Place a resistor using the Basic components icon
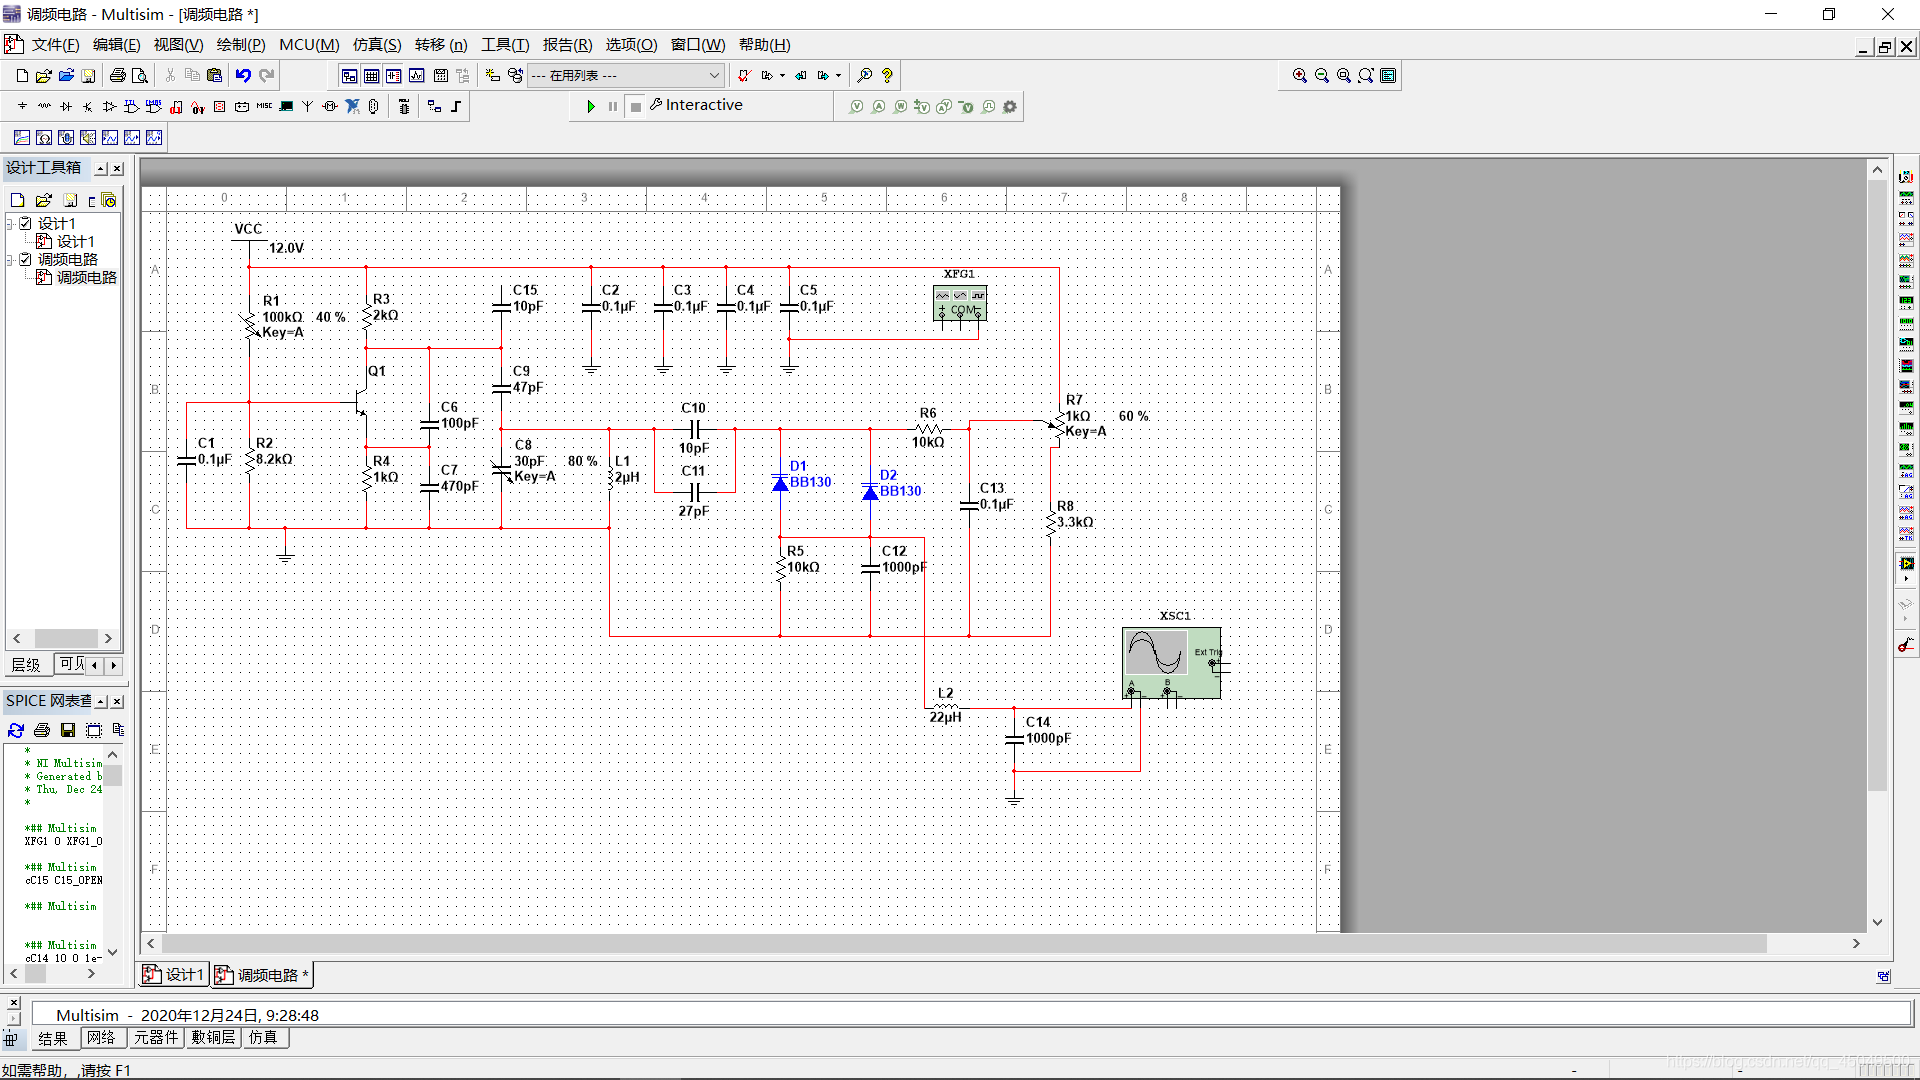 44,106
